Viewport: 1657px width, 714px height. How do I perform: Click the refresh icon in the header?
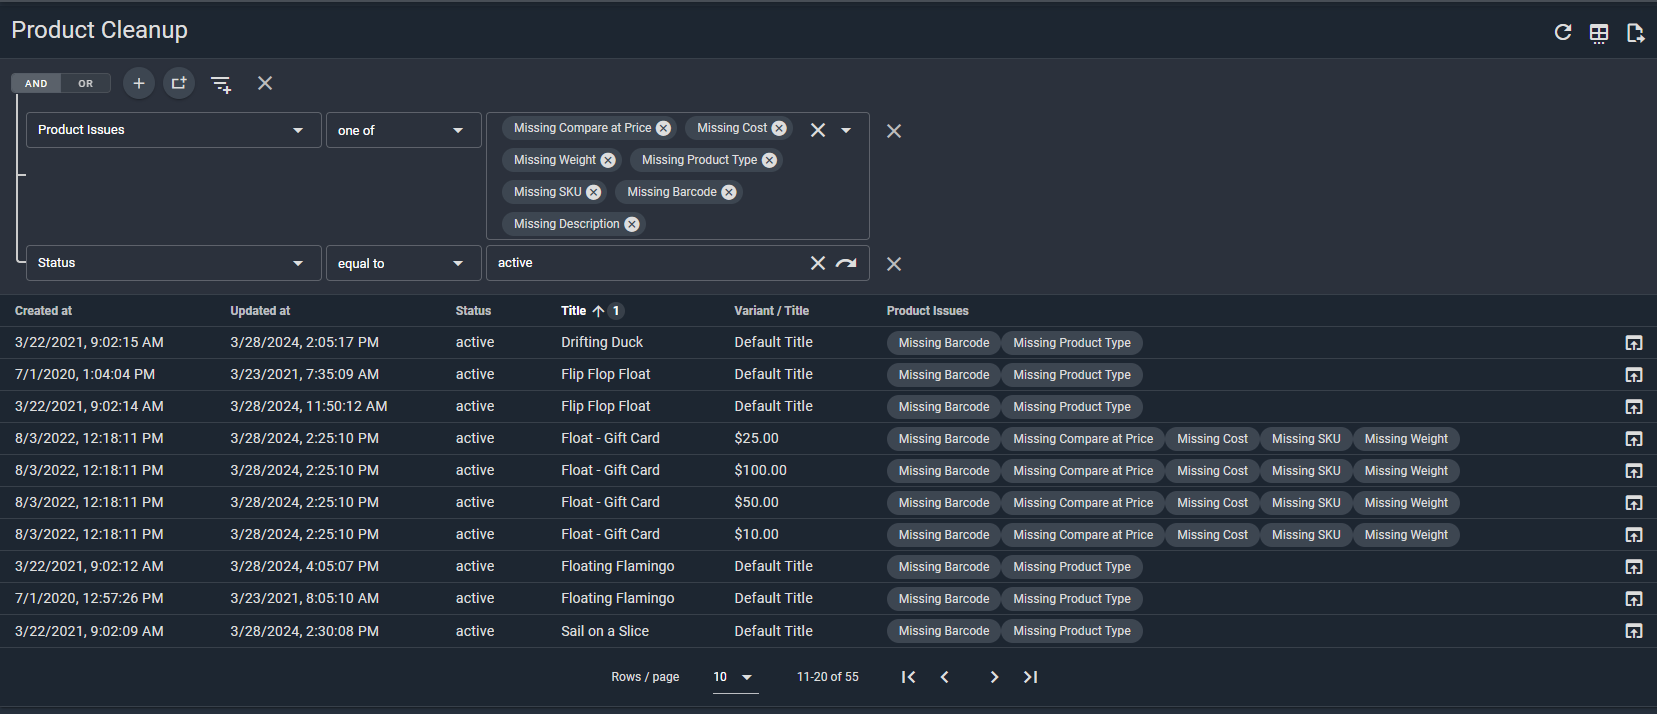[x=1562, y=33]
